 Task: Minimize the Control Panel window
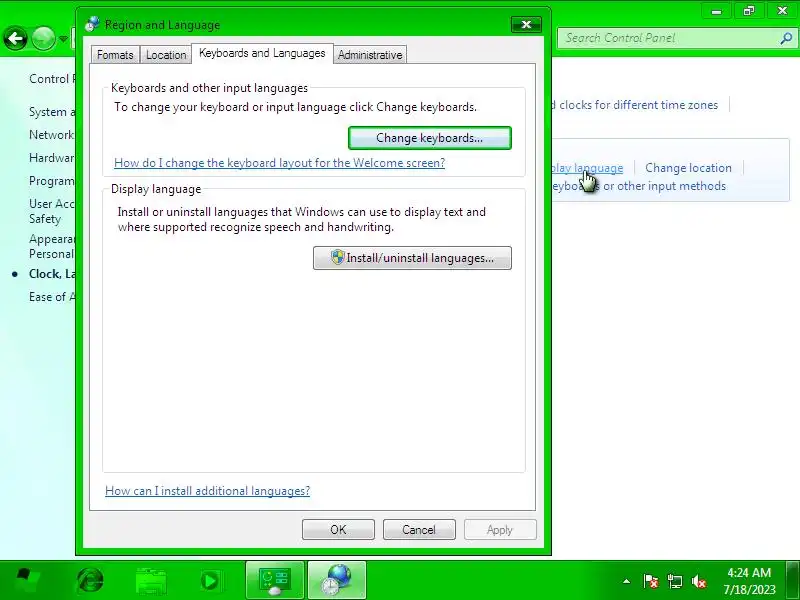point(716,11)
